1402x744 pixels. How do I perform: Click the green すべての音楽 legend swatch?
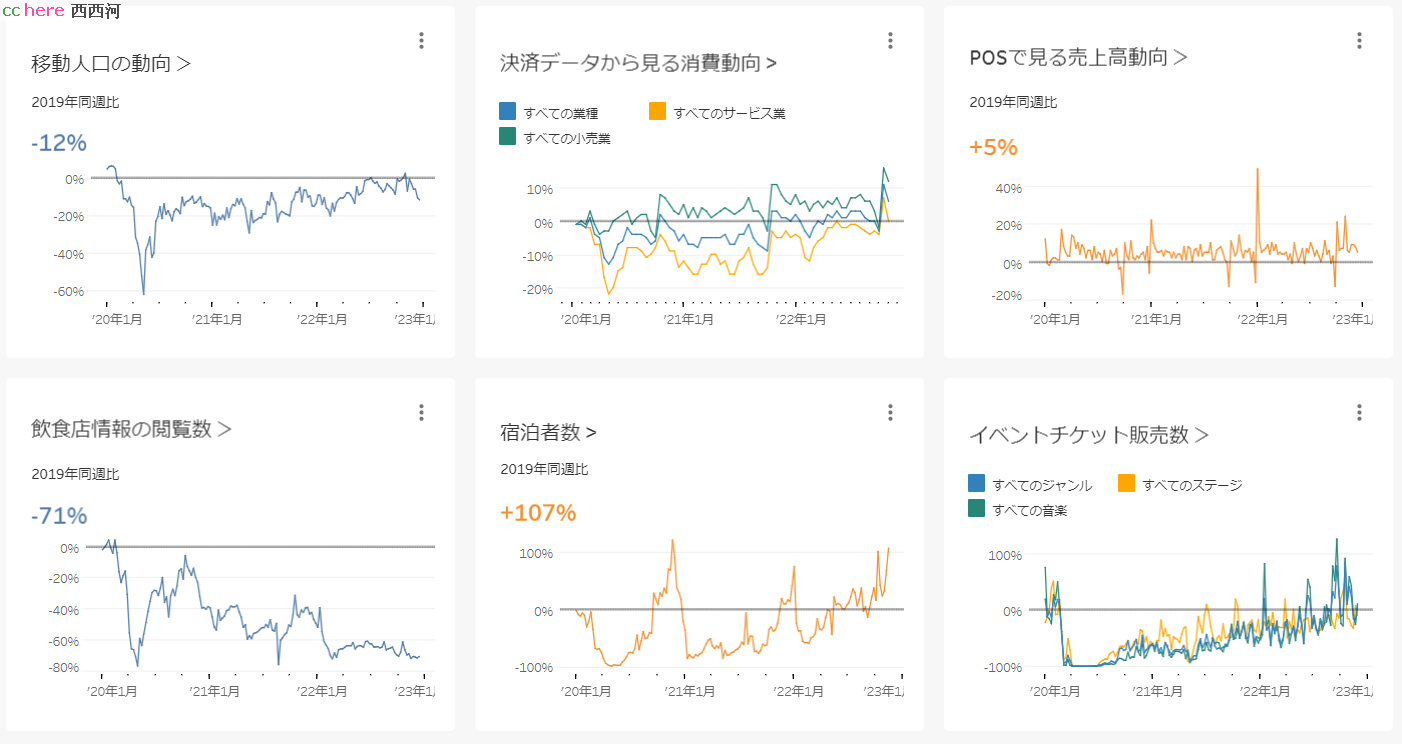point(977,508)
